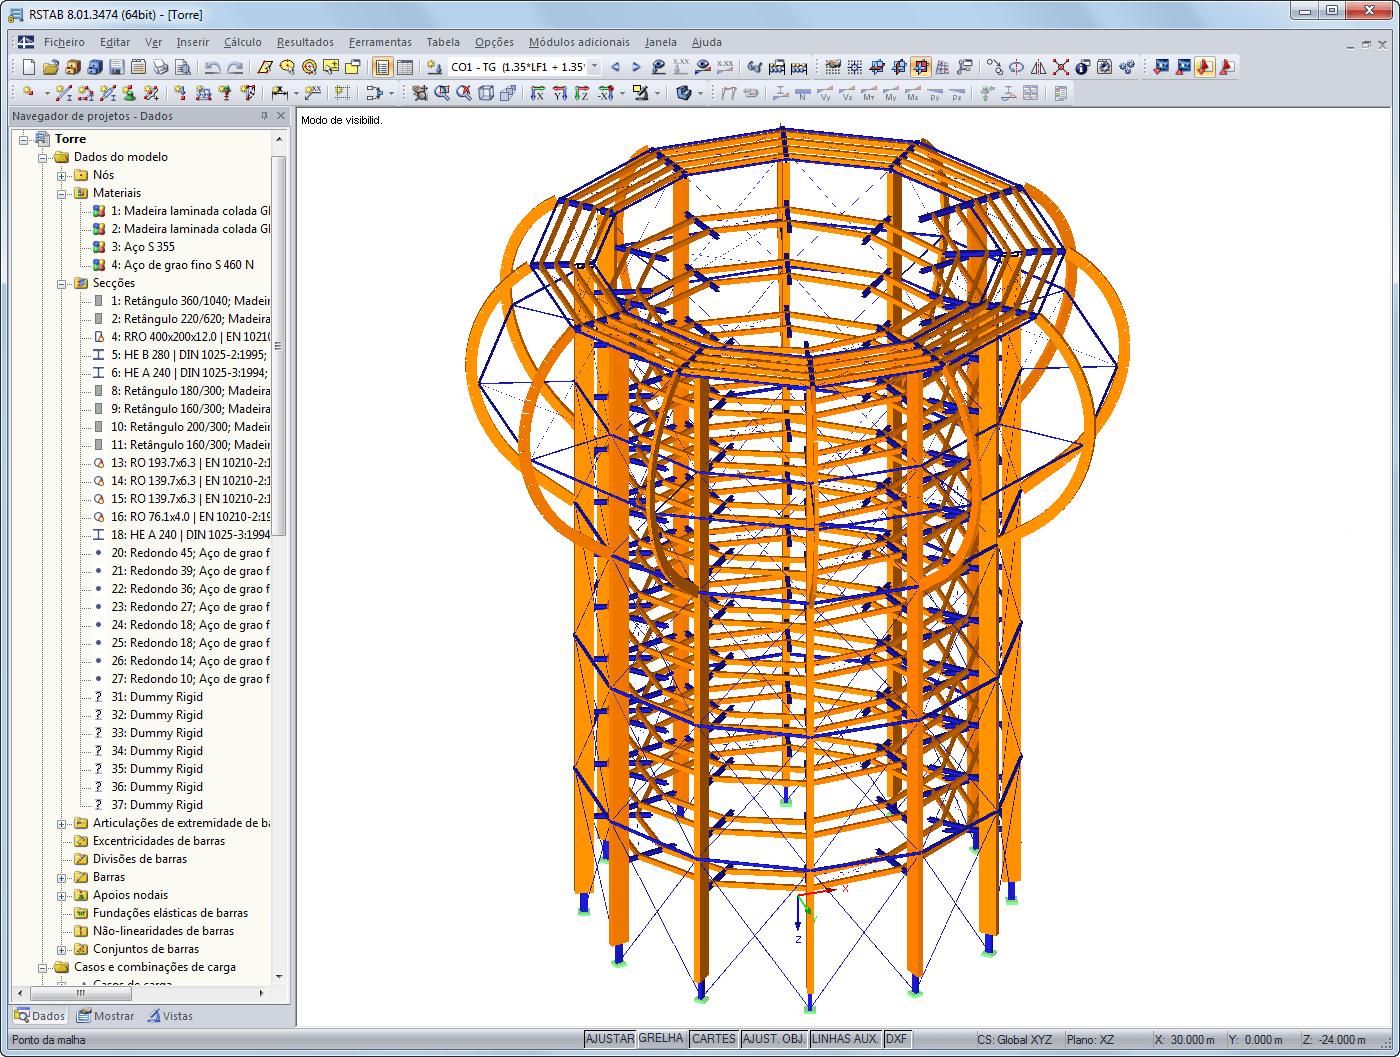
Task: Select material 3: Aço S 355
Action: pos(142,247)
